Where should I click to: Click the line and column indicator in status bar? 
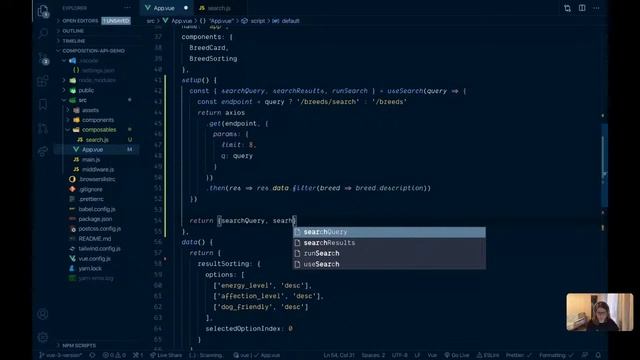tap(338, 355)
